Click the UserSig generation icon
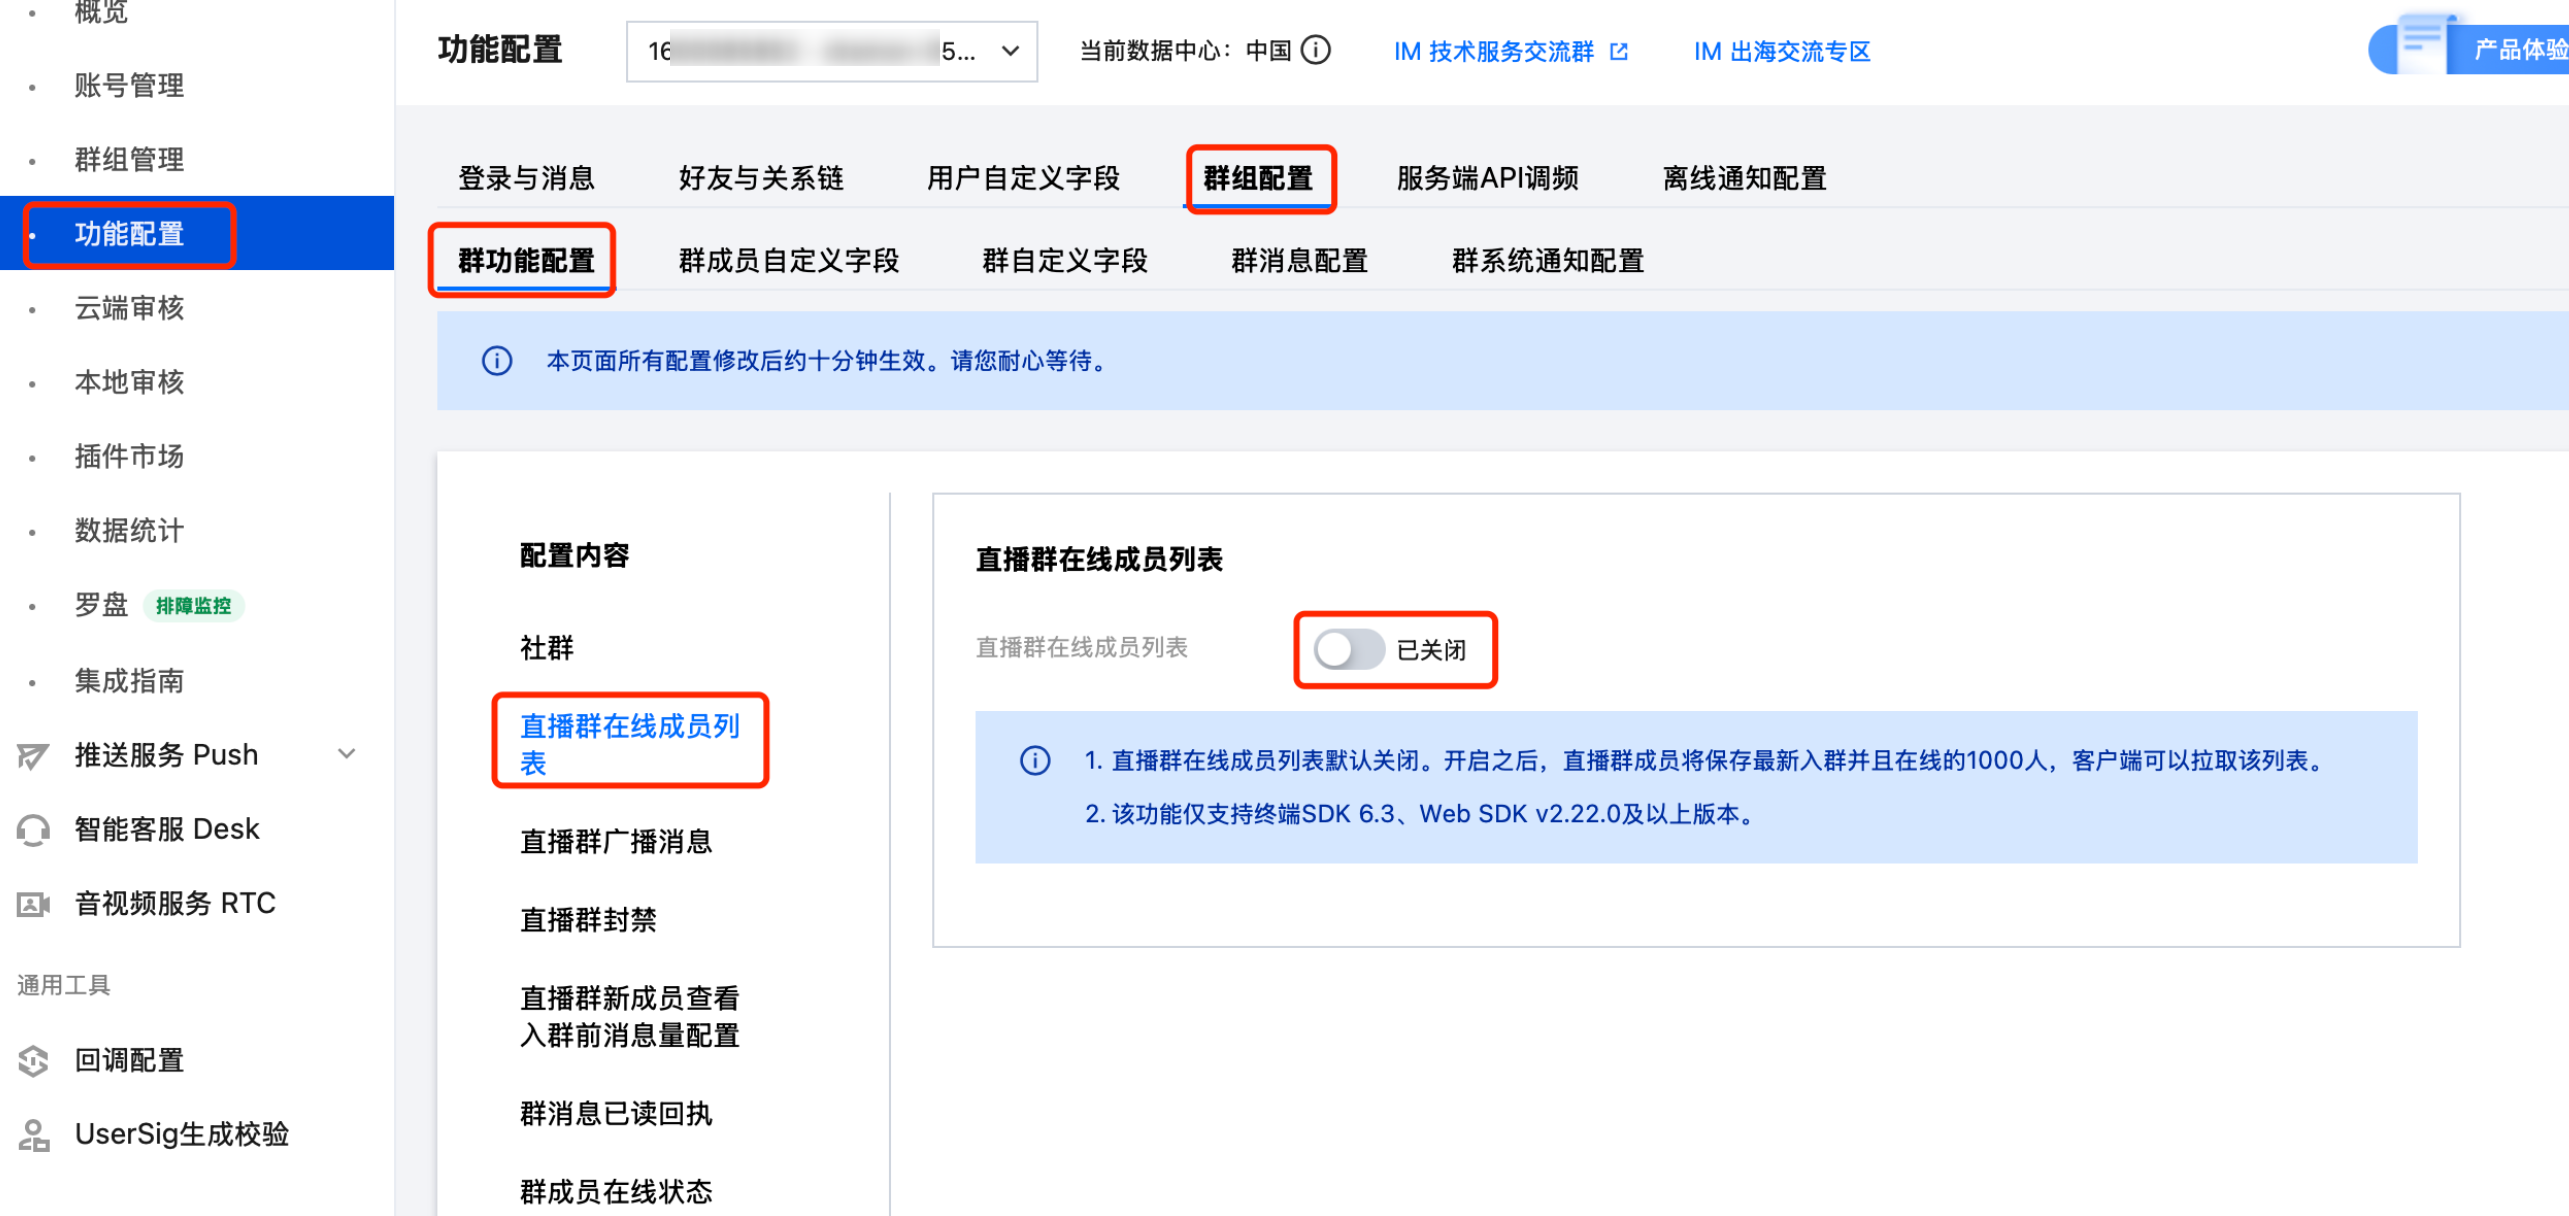This screenshot has width=2569, height=1216. click(32, 1135)
